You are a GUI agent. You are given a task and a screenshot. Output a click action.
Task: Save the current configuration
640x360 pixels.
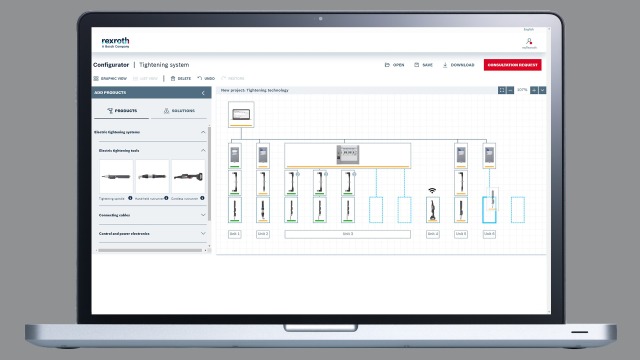pos(423,65)
